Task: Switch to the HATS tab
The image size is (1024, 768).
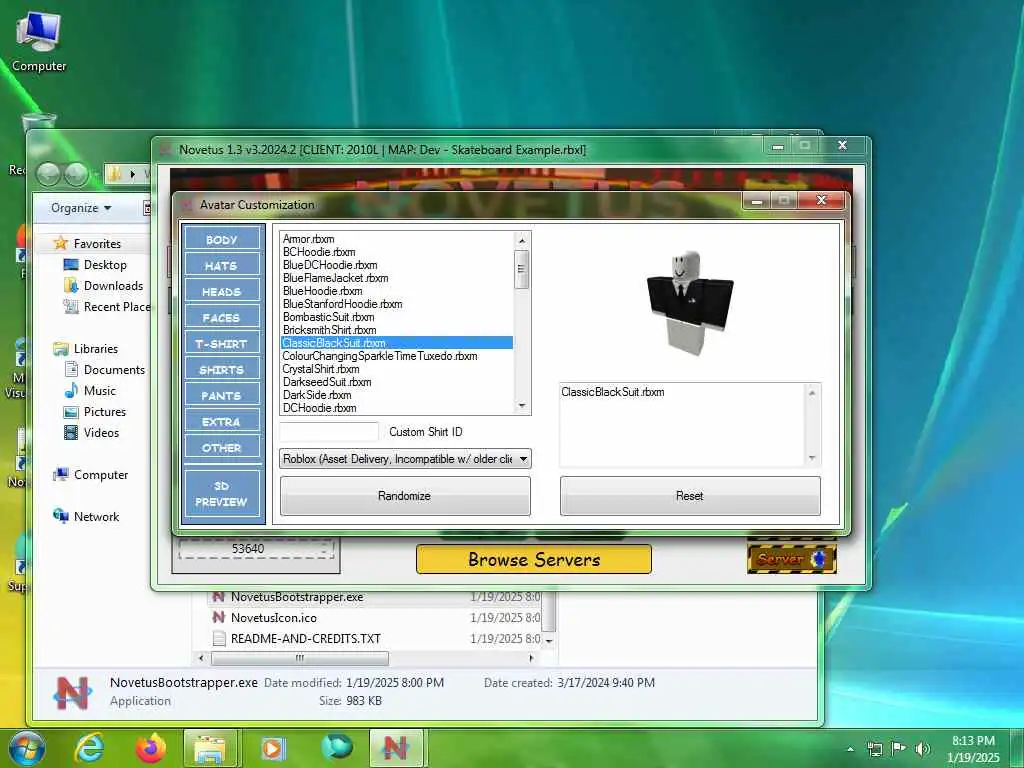Action: [222, 266]
